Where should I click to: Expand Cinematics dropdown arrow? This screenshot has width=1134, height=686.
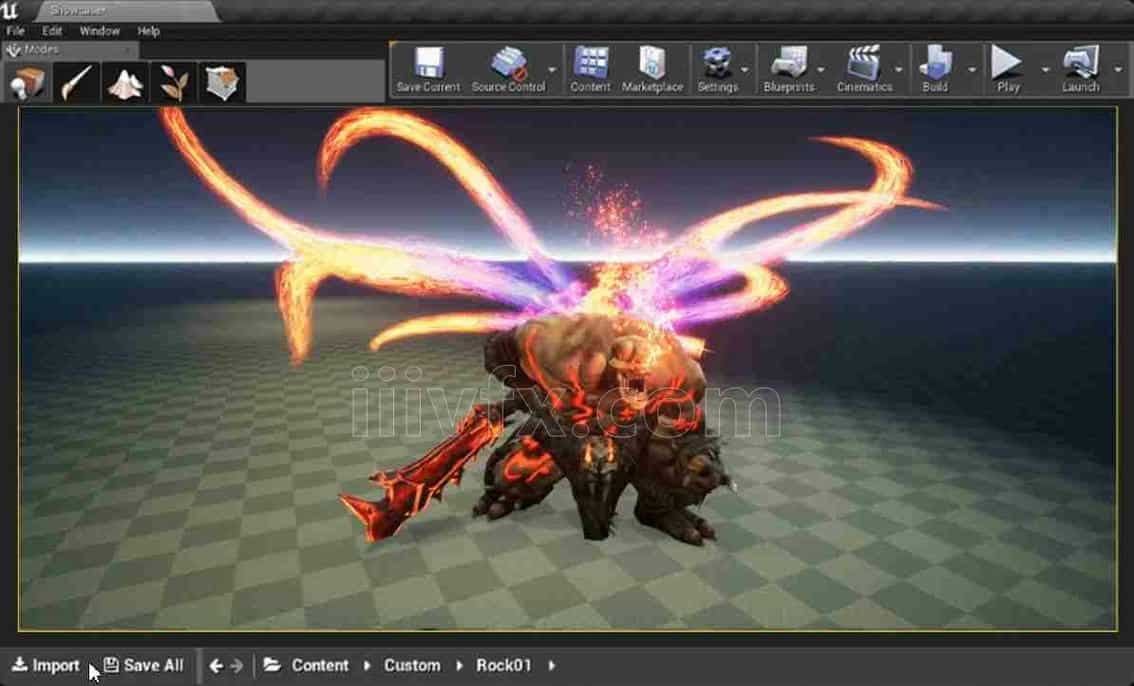coord(899,70)
